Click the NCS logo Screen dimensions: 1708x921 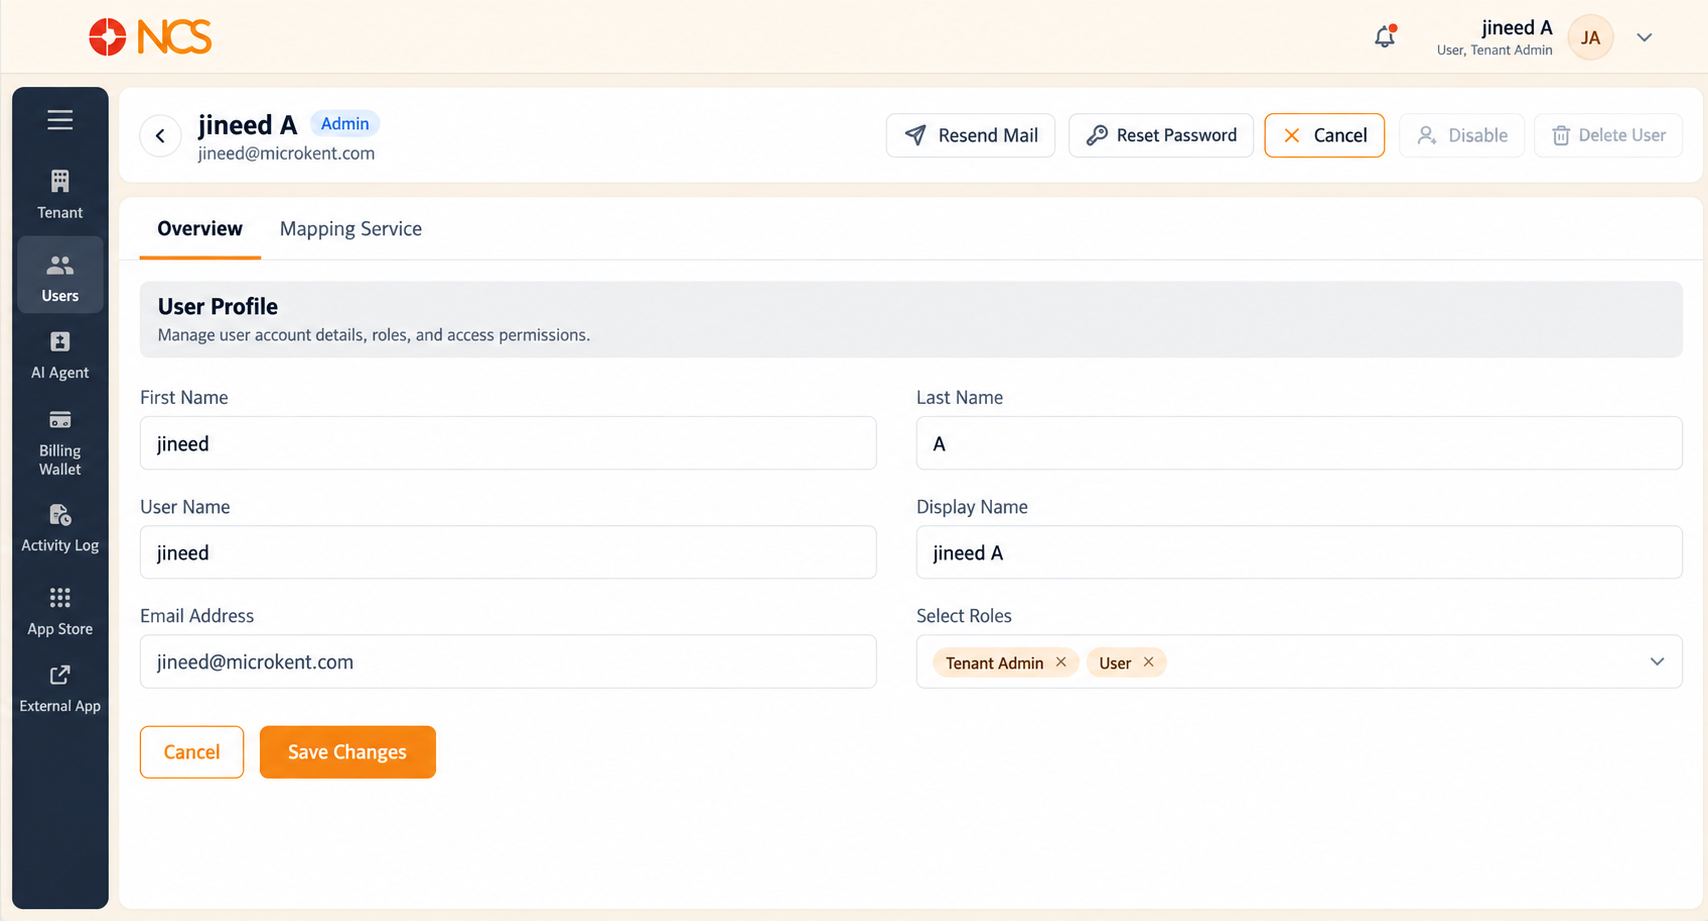click(x=150, y=37)
